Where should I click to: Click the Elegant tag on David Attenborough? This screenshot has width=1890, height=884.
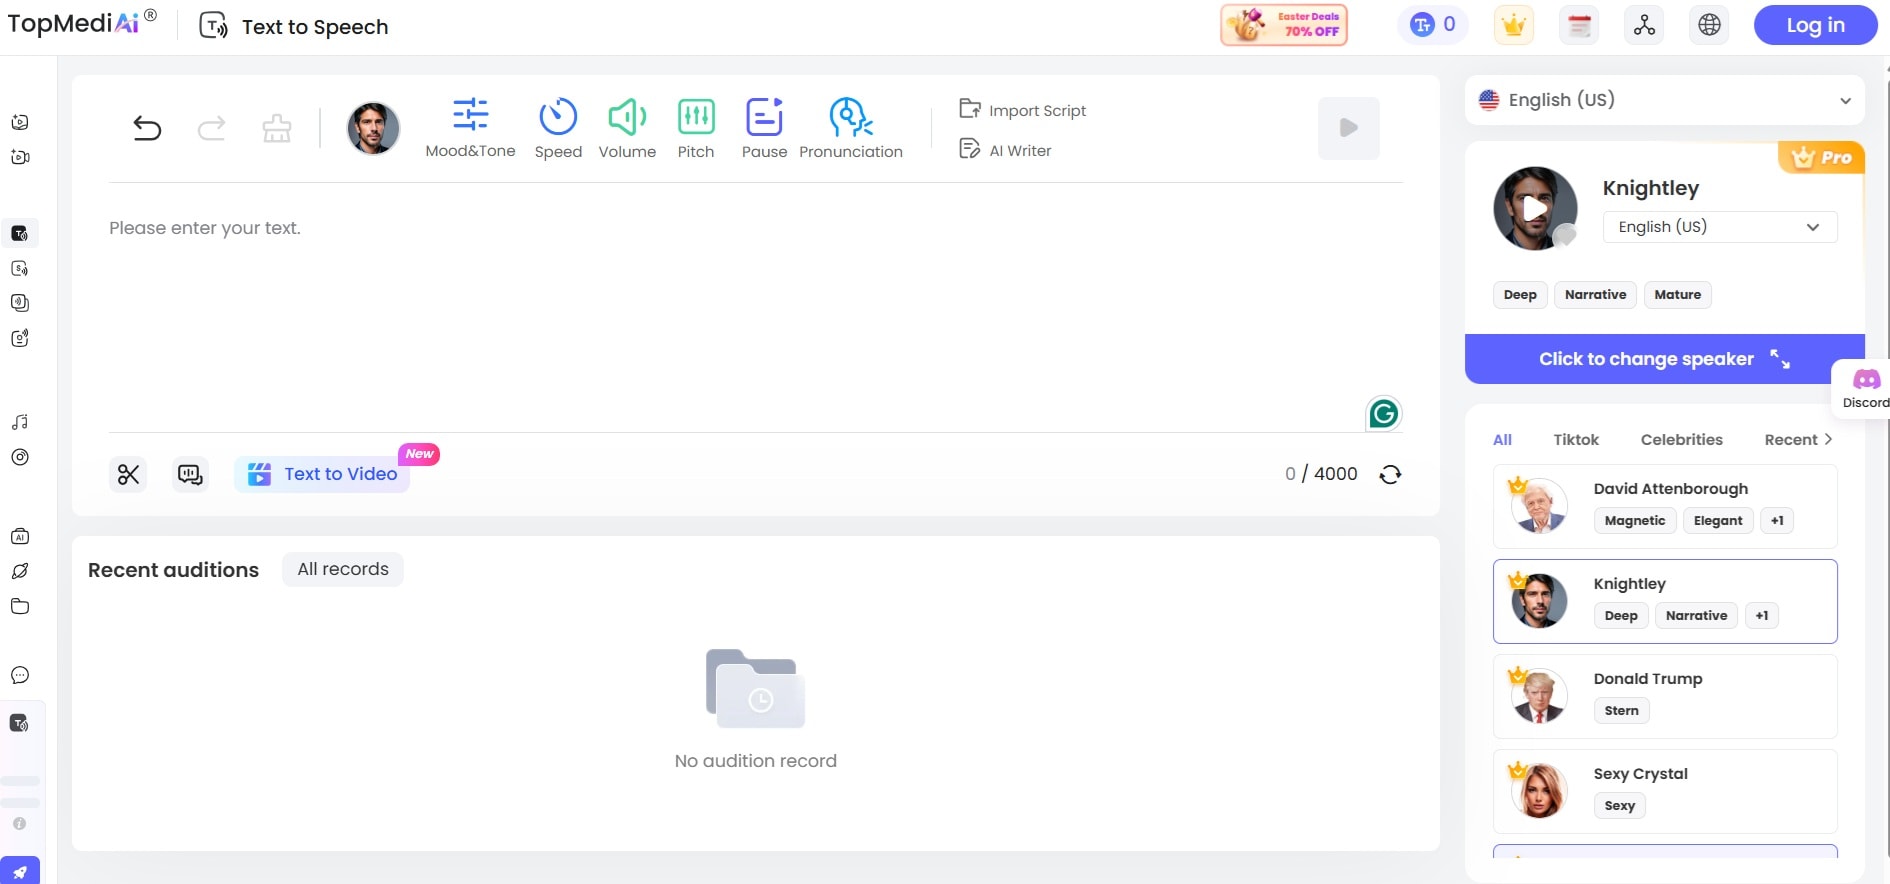(1718, 521)
